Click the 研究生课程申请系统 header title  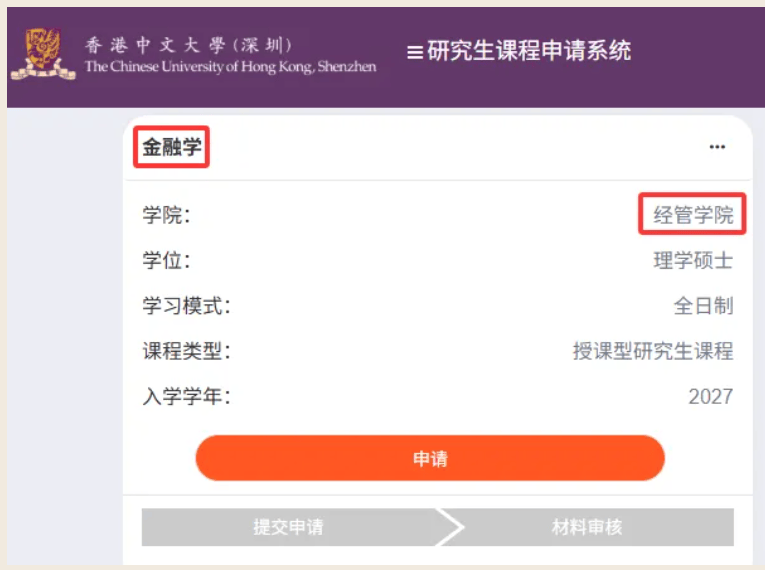[529, 51]
